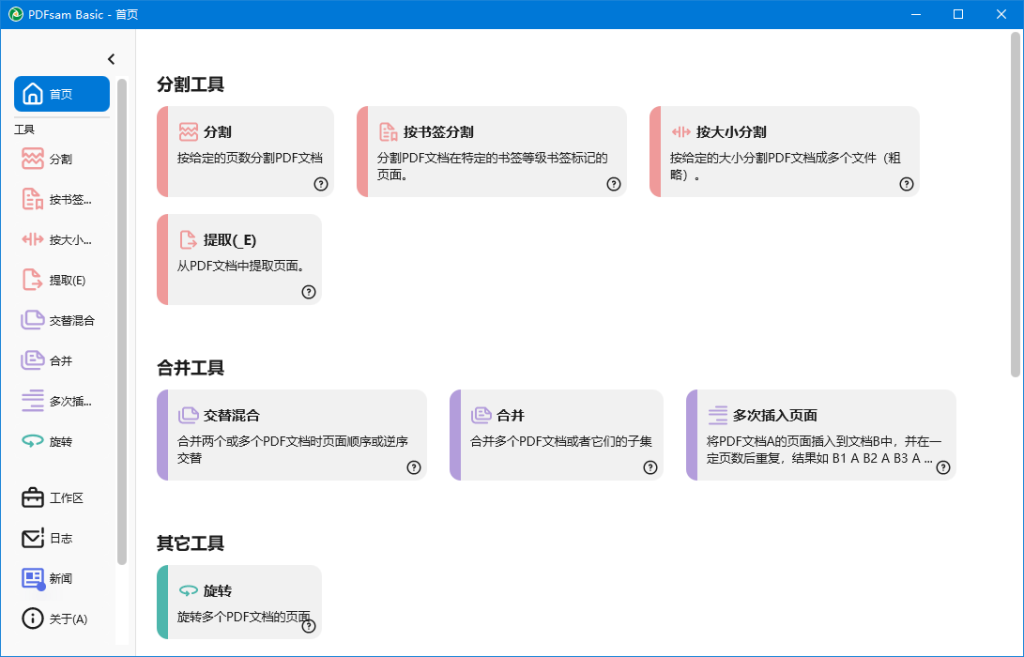This screenshot has width=1024, height=657.
Task: Click the 按大小分割 card icon
Action: point(680,132)
